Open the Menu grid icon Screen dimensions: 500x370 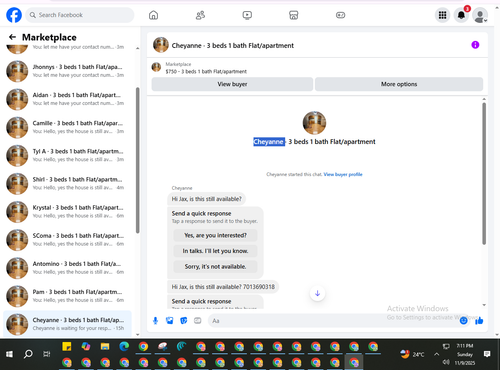442,15
